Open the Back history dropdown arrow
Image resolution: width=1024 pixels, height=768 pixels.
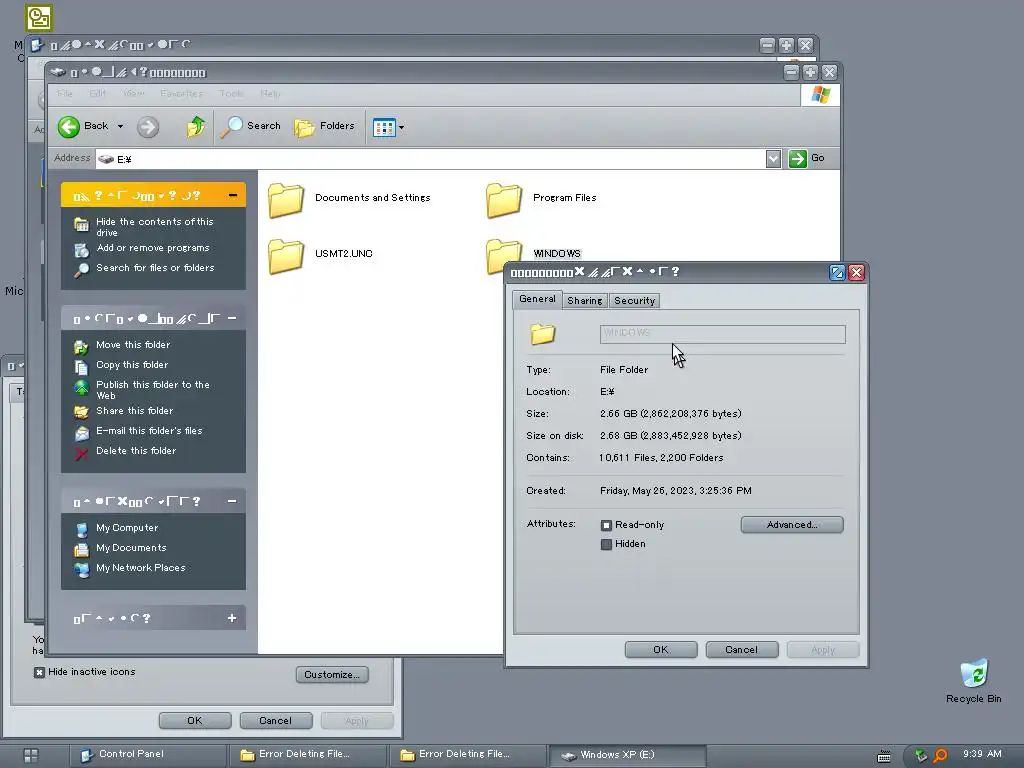(120, 127)
